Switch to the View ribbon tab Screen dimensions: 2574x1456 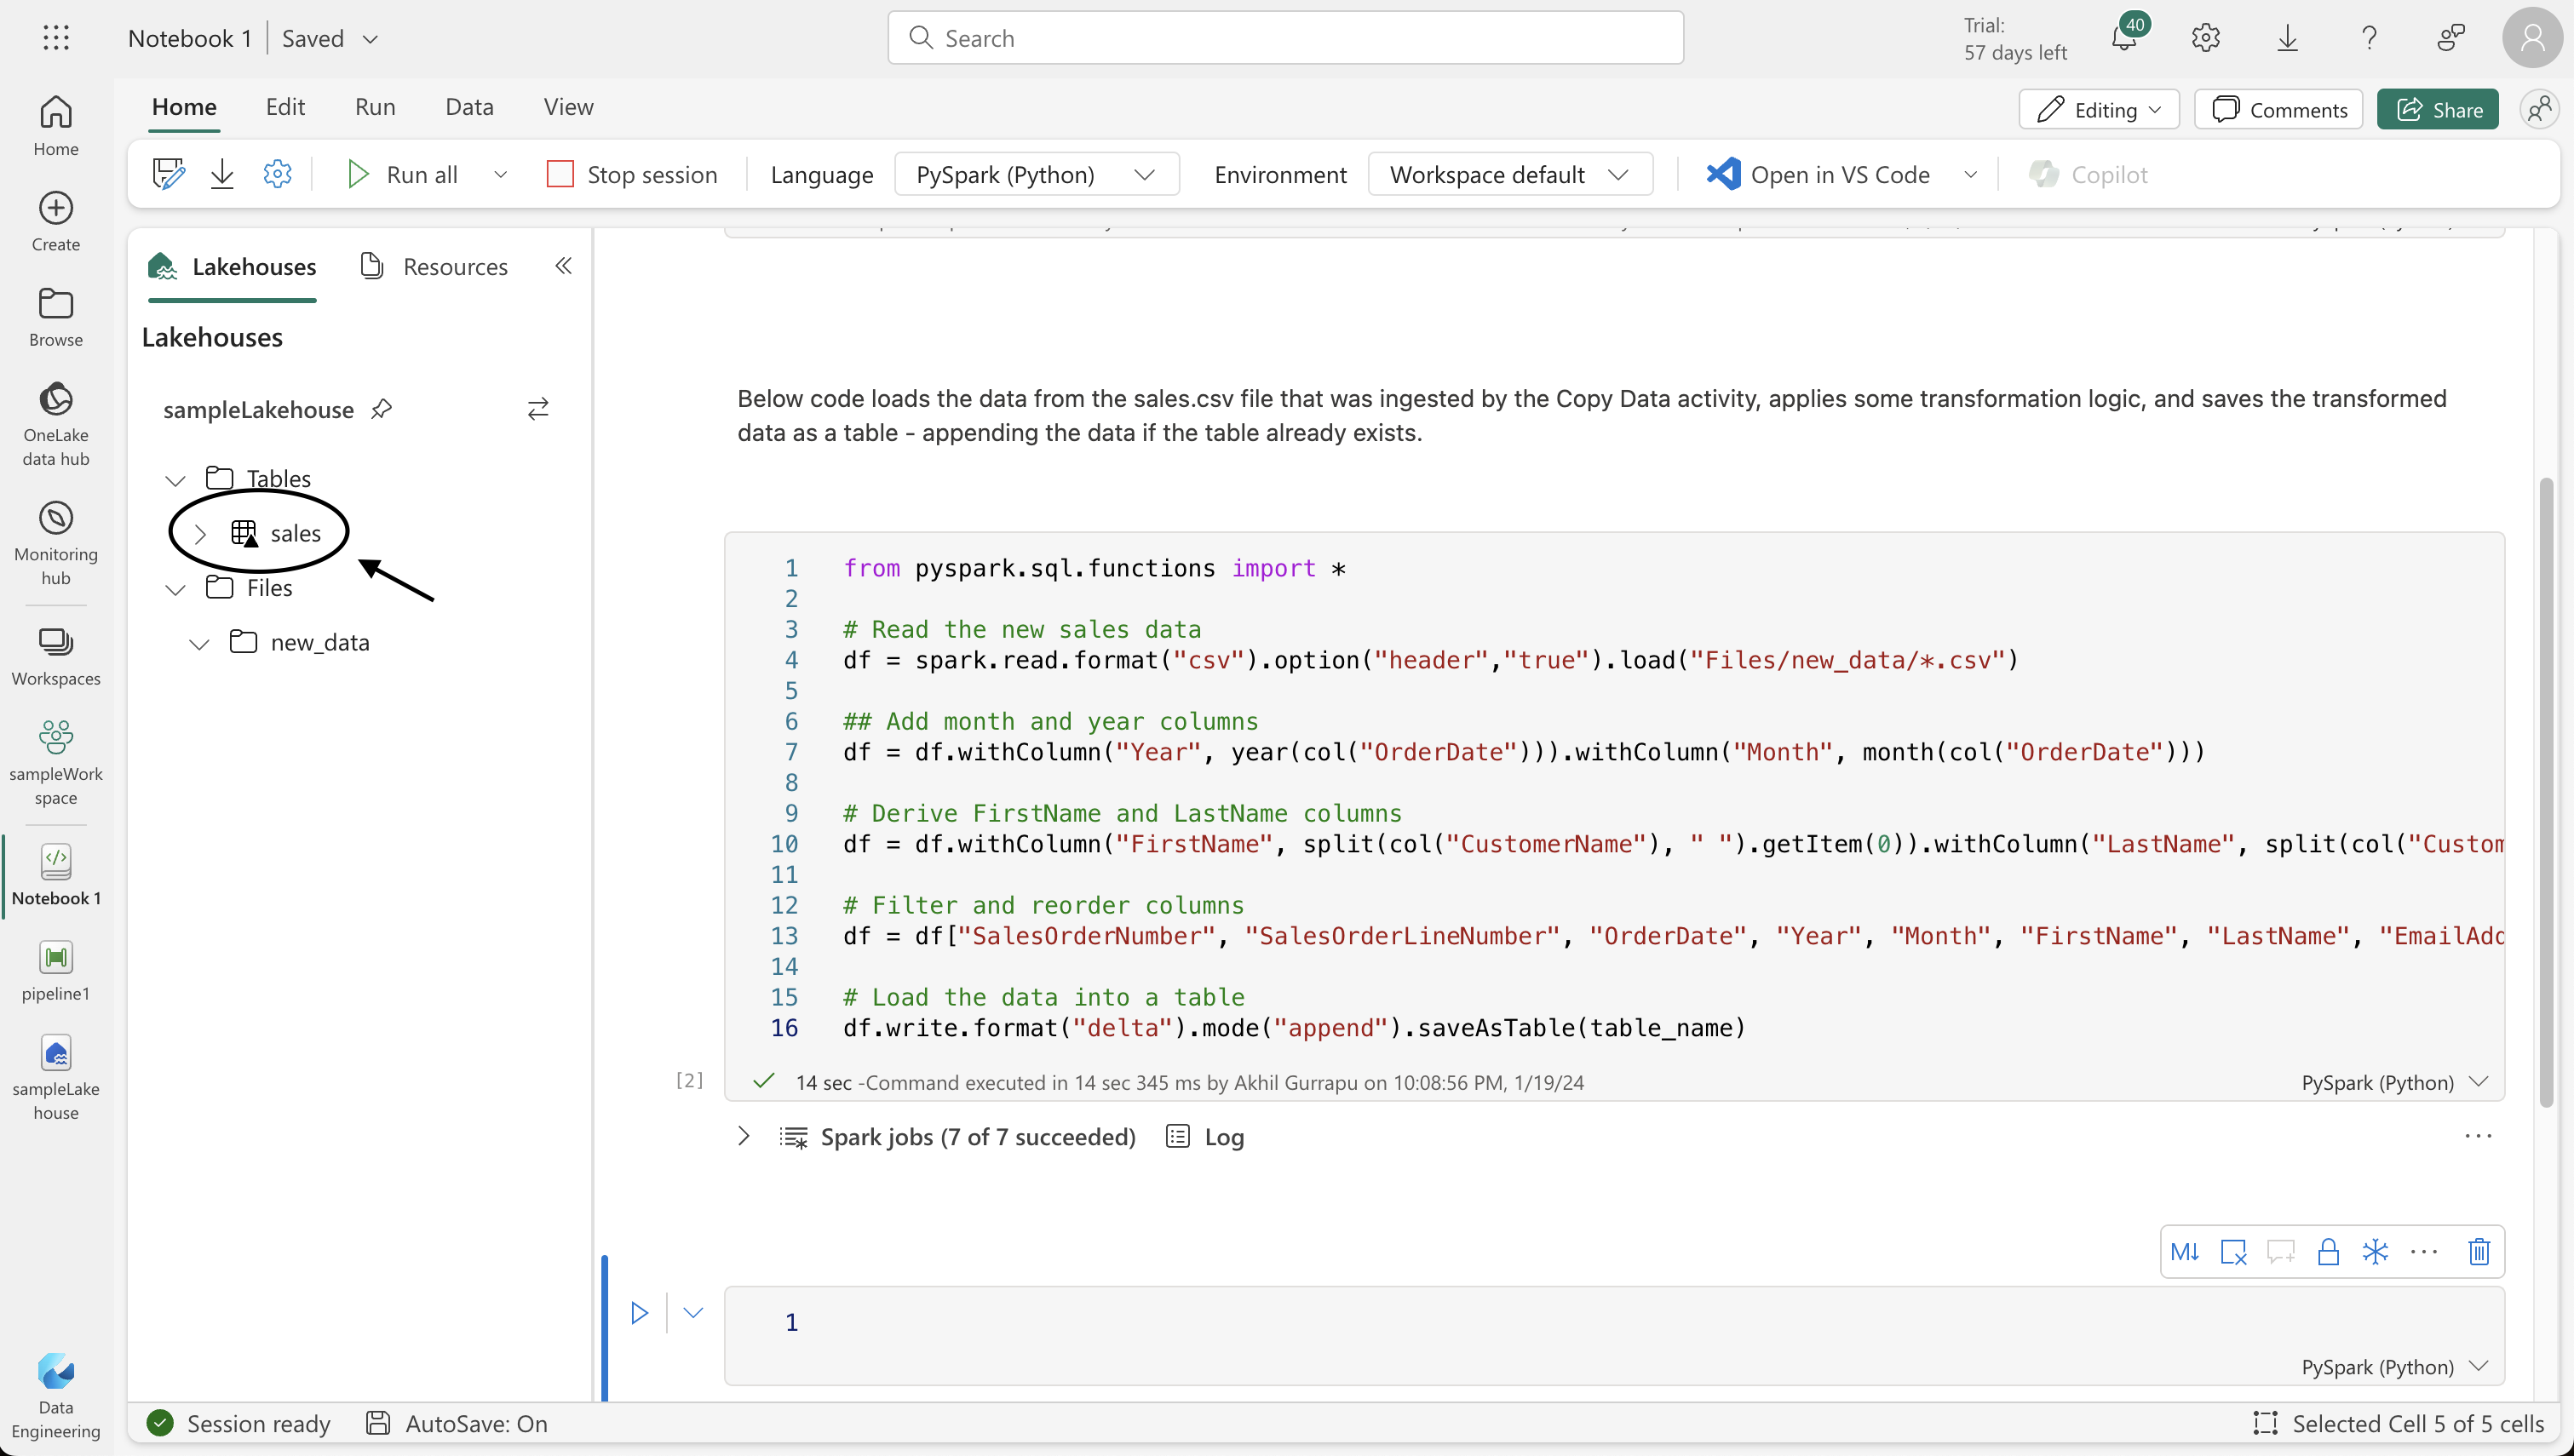click(568, 107)
